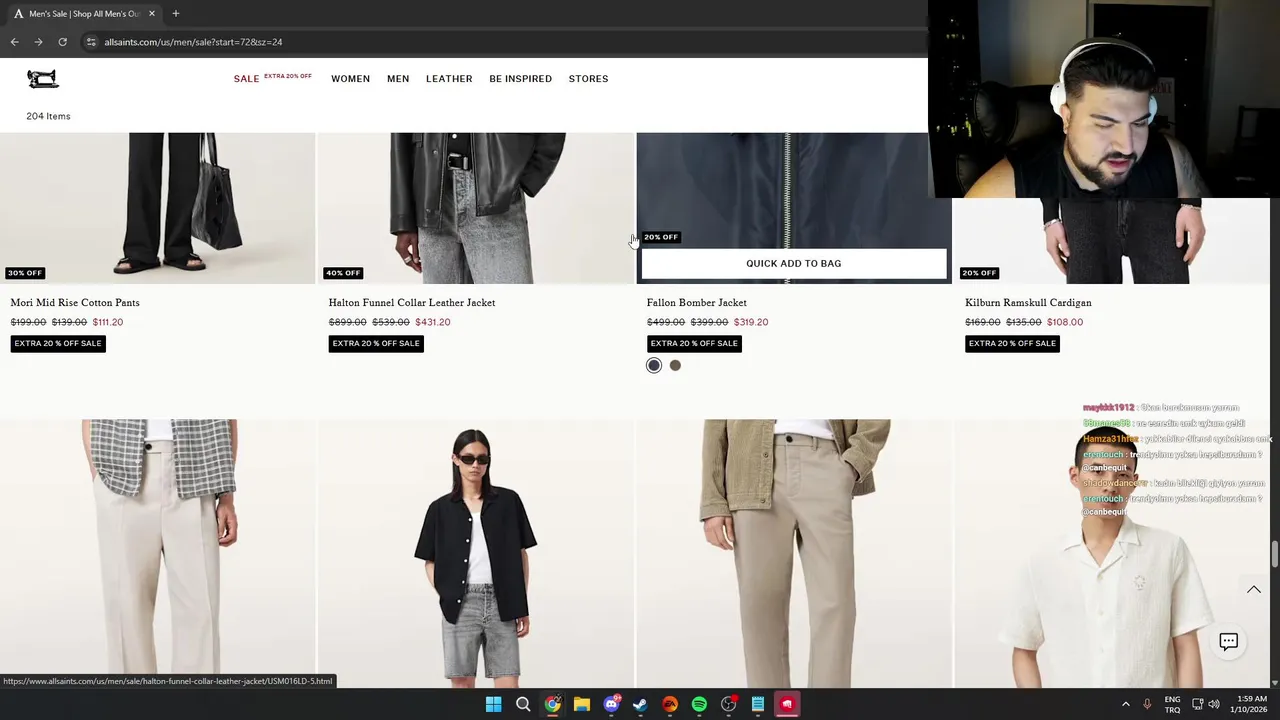Open Steam from the taskbar

(640, 704)
